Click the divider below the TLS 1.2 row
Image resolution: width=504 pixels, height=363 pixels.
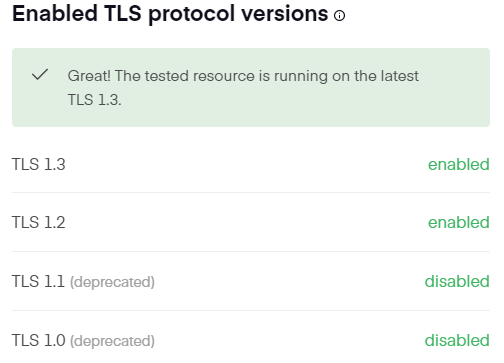click(x=251, y=251)
